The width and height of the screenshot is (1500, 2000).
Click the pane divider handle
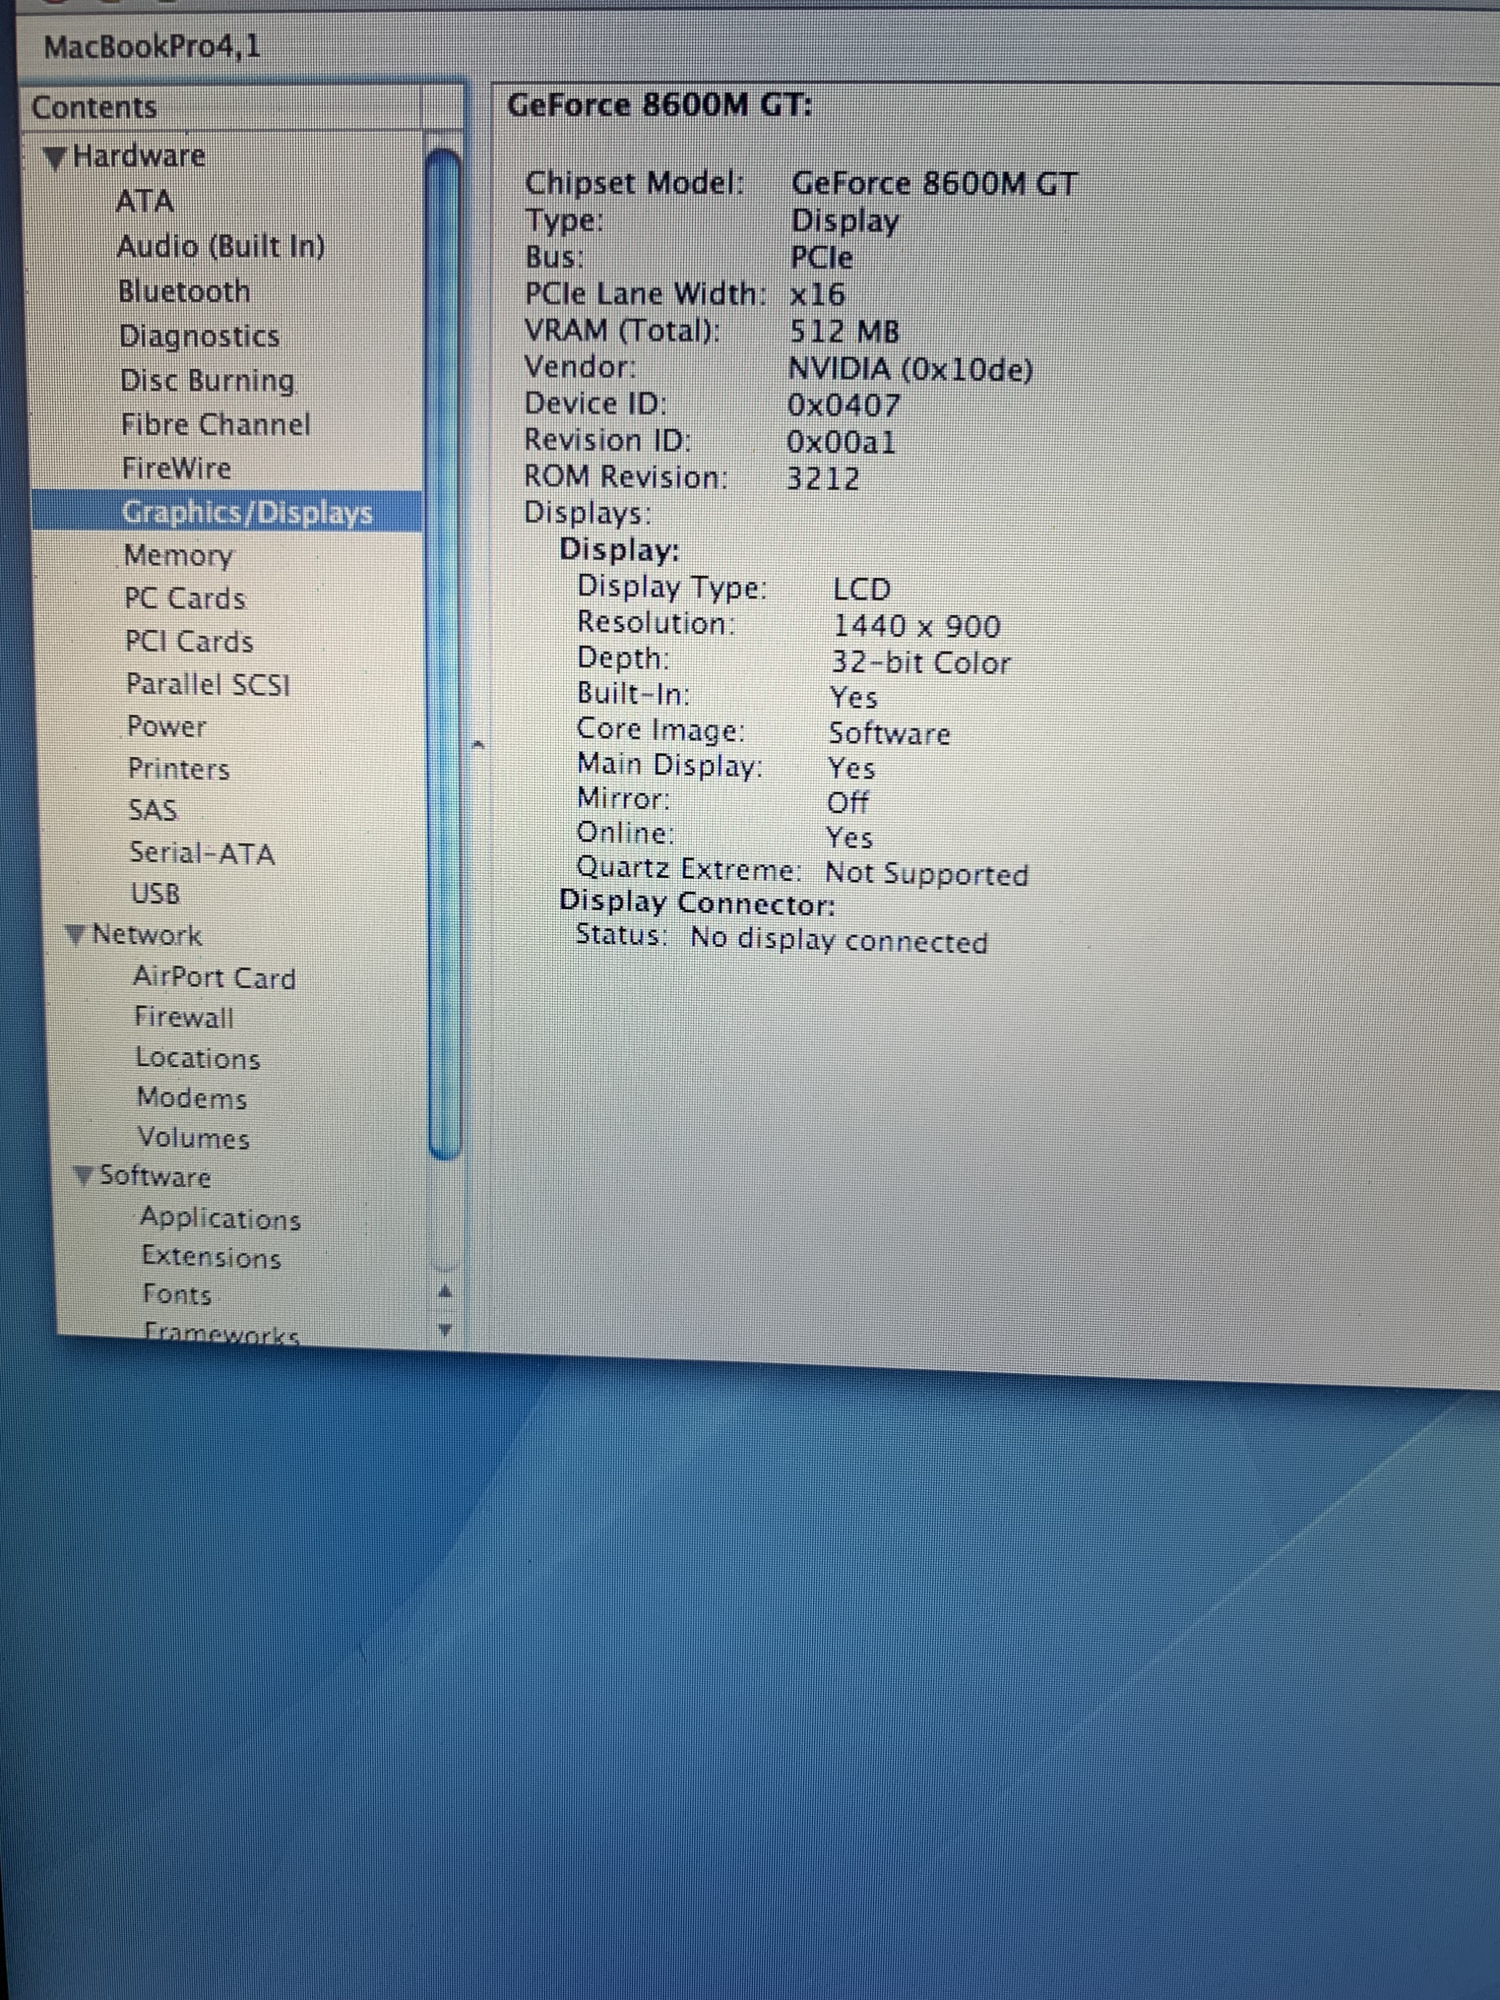click(x=478, y=744)
